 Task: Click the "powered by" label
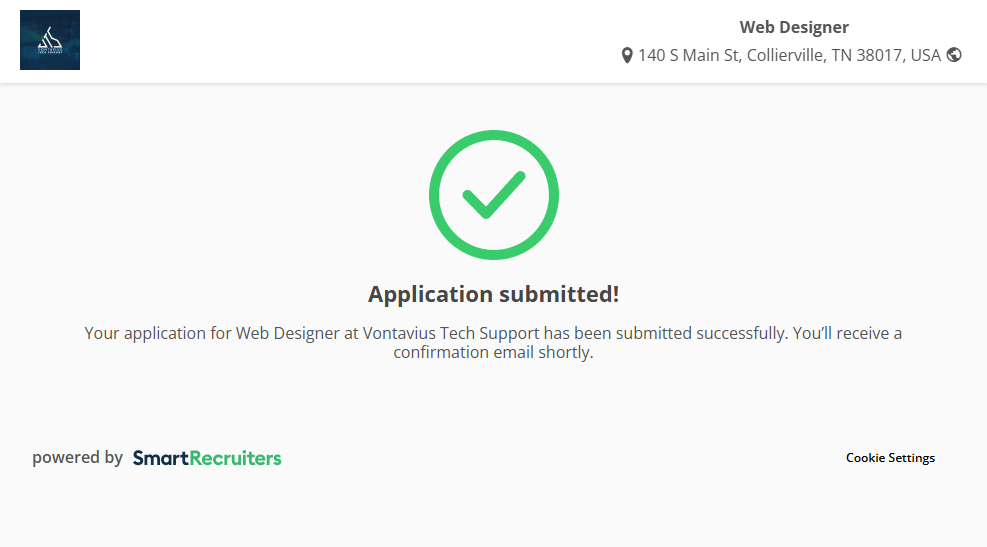[x=77, y=458]
